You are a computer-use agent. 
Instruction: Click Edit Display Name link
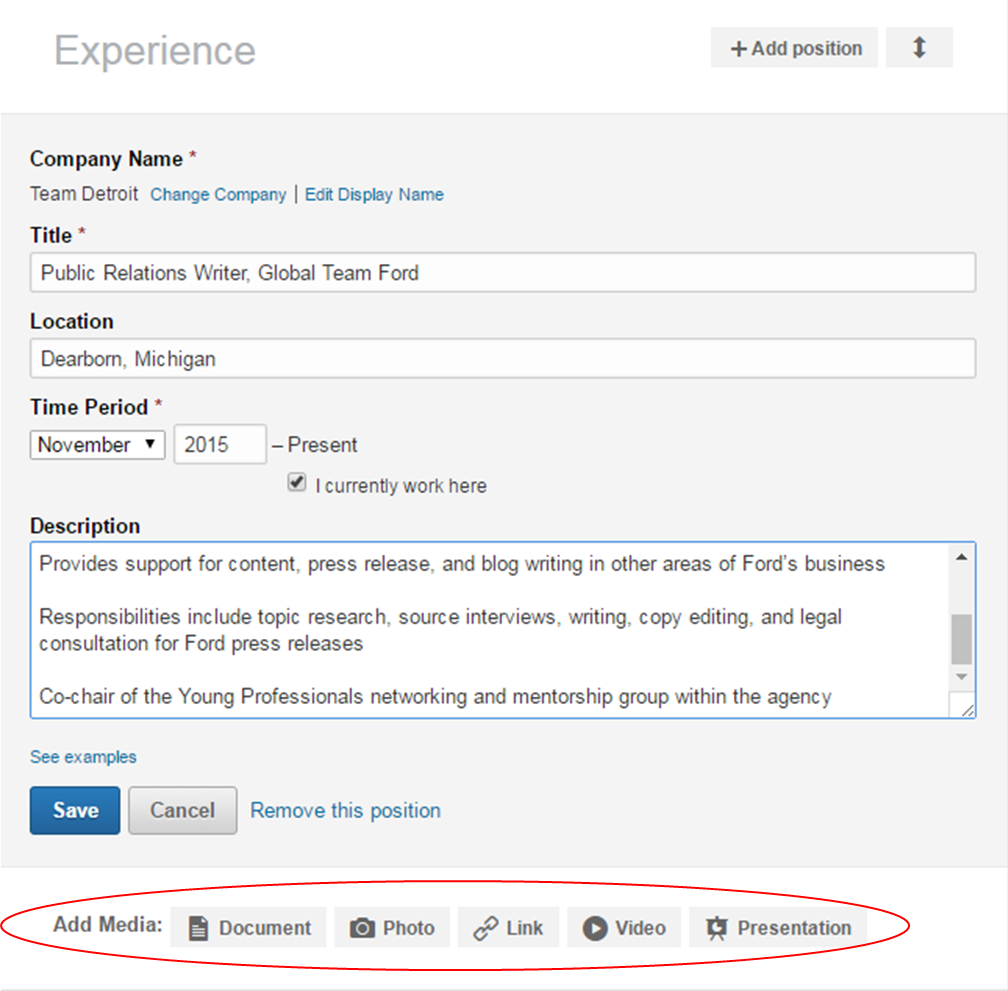point(374,194)
